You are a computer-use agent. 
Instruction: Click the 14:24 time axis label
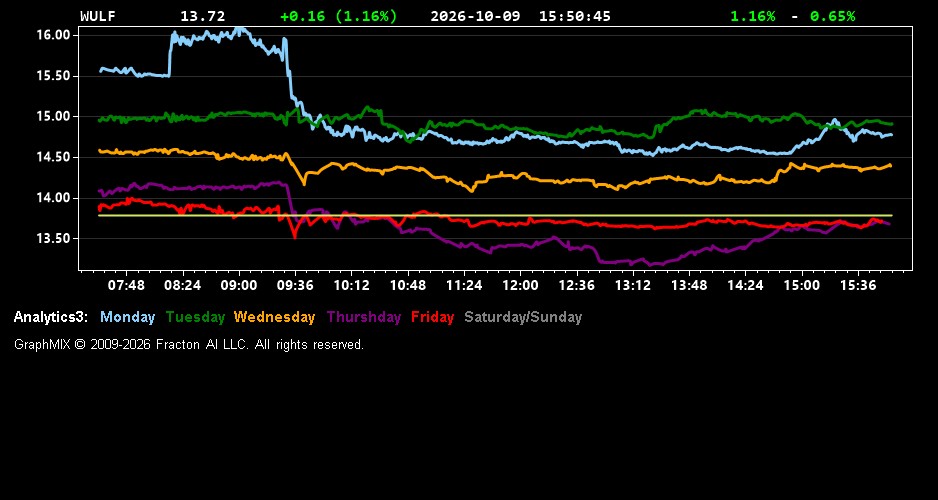[745, 286]
